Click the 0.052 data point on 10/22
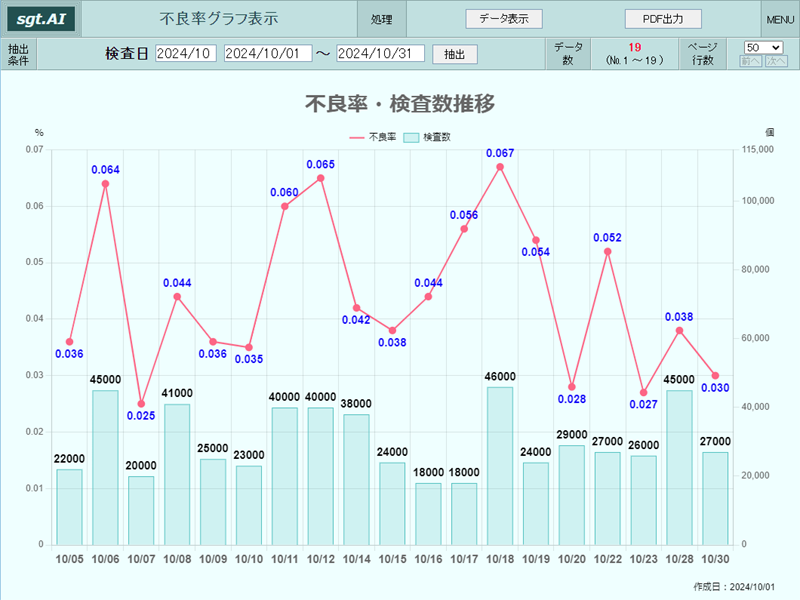Viewport: 800px width, 600px height. pos(608,251)
